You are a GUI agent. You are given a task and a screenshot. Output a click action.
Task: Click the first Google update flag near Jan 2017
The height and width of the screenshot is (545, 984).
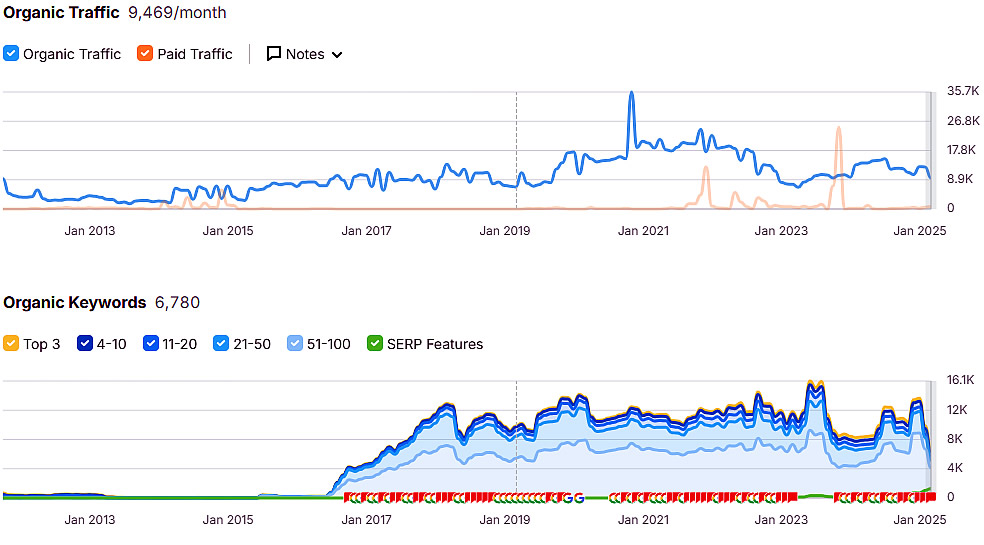[349, 497]
